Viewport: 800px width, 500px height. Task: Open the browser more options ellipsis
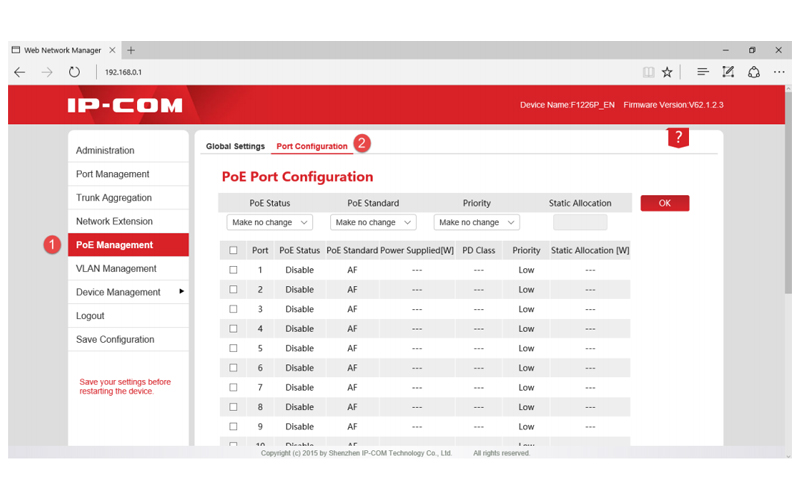pyautogui.click(x=779, y=72)
